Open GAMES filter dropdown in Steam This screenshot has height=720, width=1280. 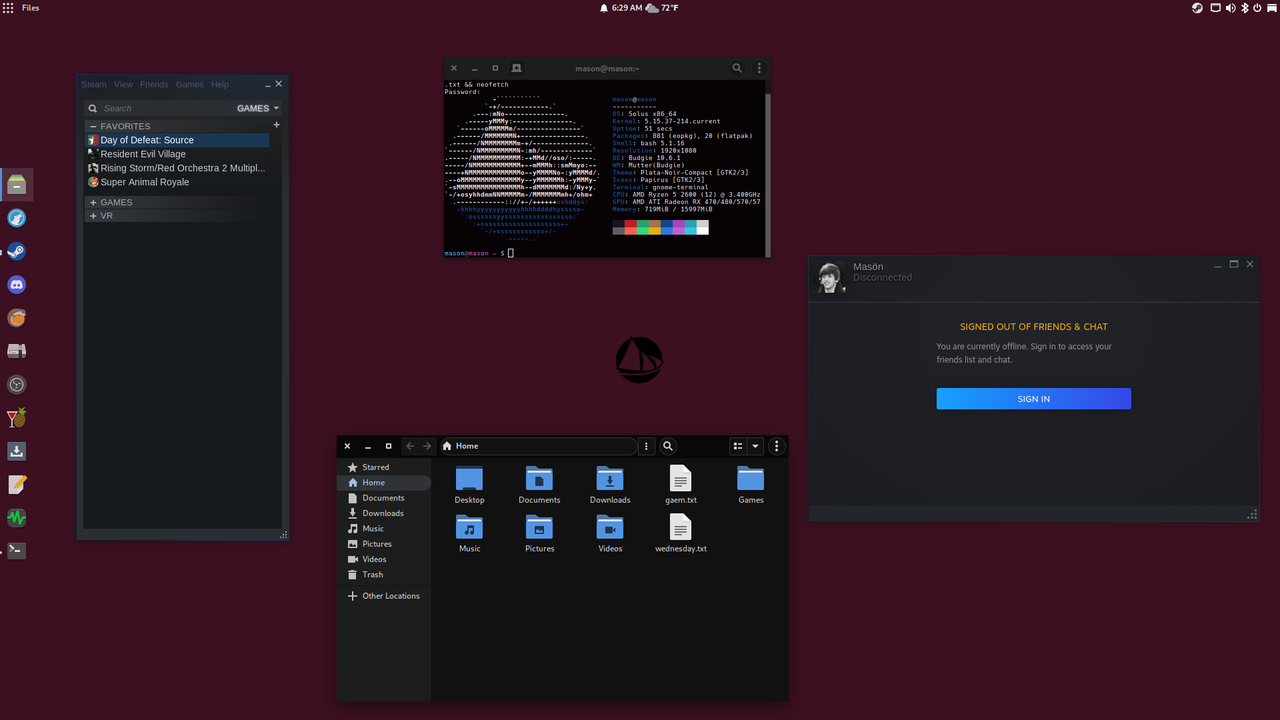click(x=258, y=108)
